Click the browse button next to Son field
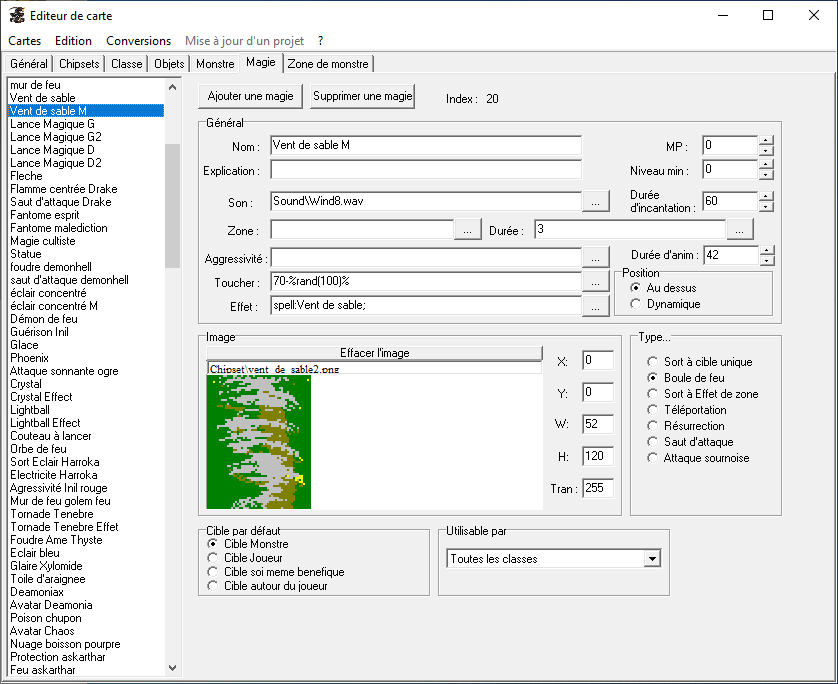 [x=595, y=201]
